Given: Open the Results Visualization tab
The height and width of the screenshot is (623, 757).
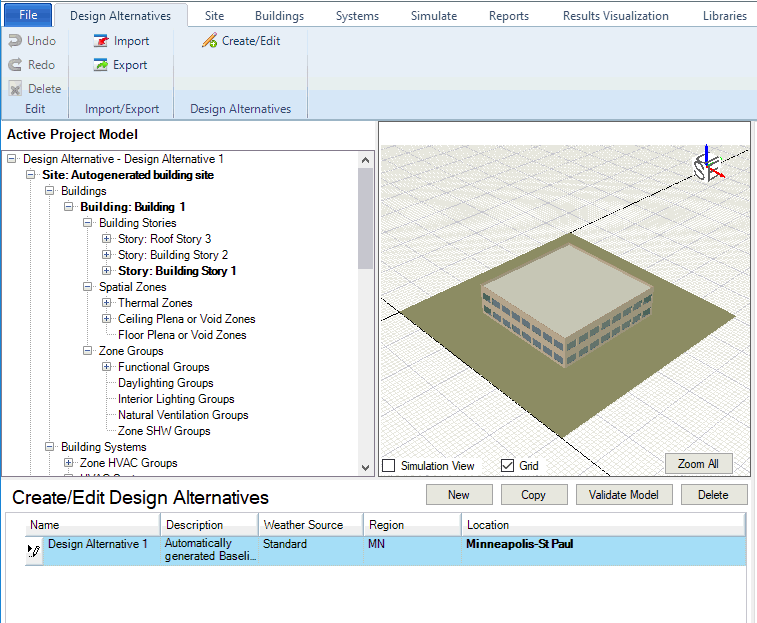Looking at the screenshot, I should point(615,16).
